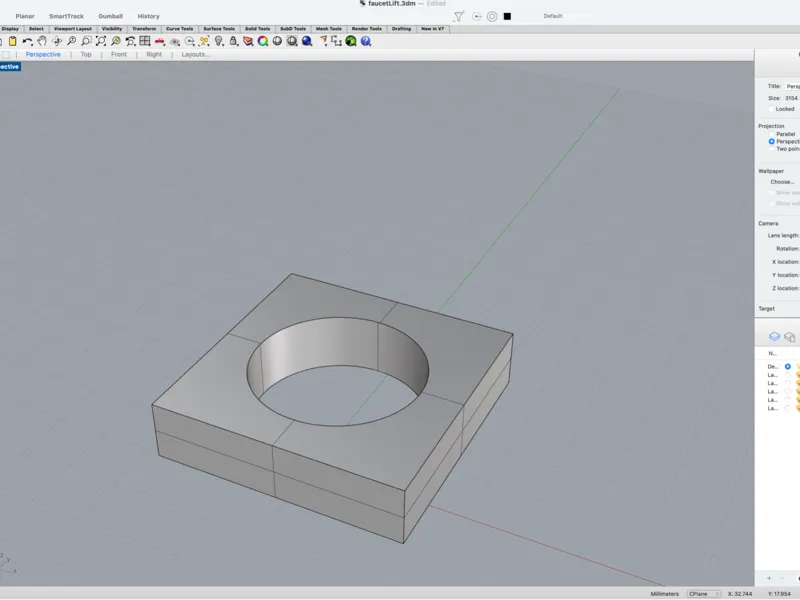Open the blue Perspective viewport title menu
Viewport: 800px width, 600px height.
click(10, 67)
